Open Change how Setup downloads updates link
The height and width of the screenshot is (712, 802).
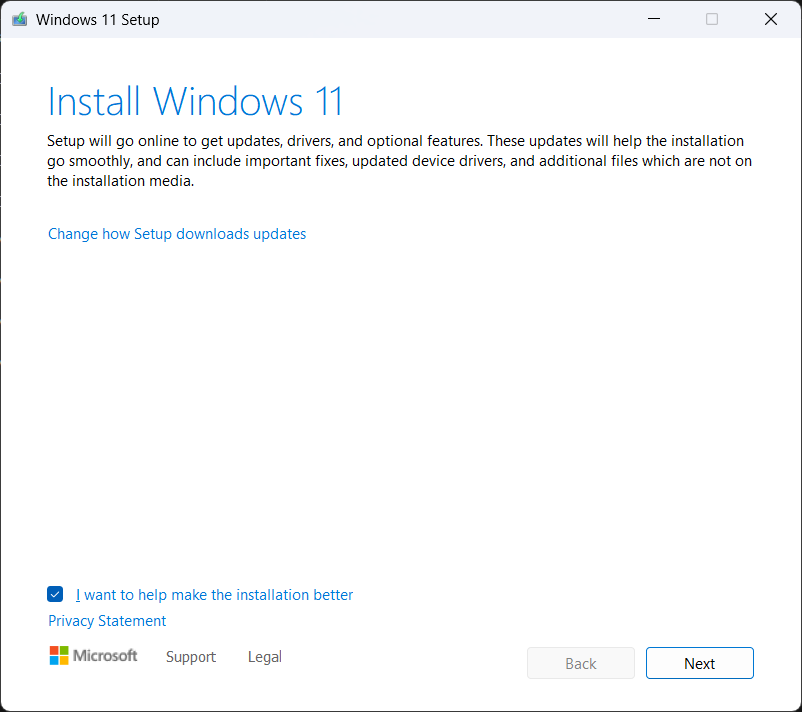coord(177,234)
